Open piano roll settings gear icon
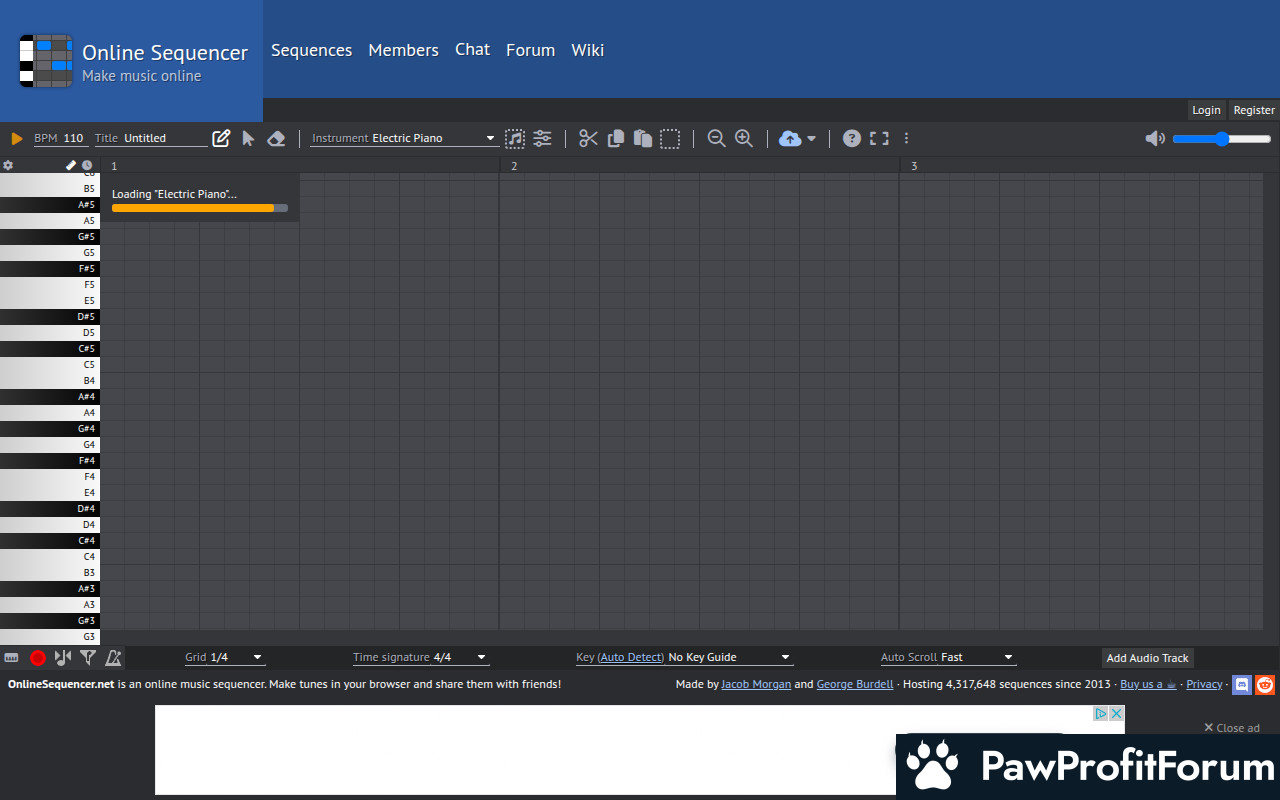 [x=8, y=165]
